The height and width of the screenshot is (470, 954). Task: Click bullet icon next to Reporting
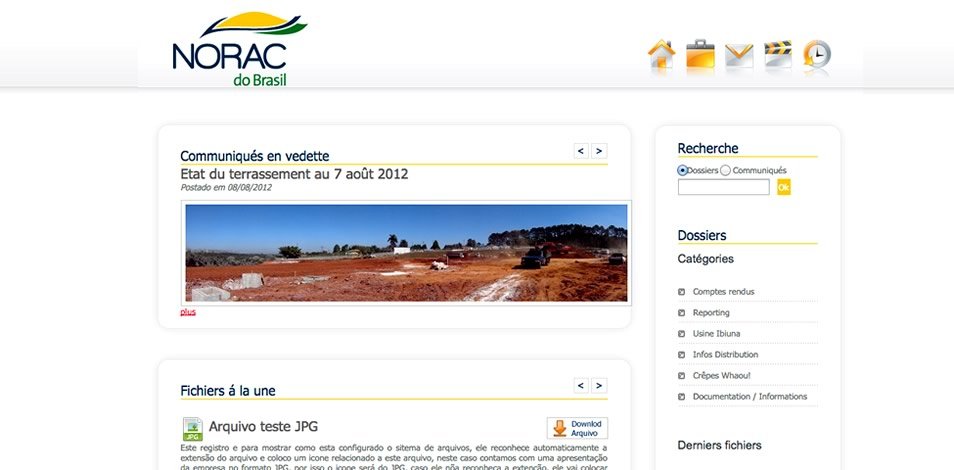click(x=681, y=313)
